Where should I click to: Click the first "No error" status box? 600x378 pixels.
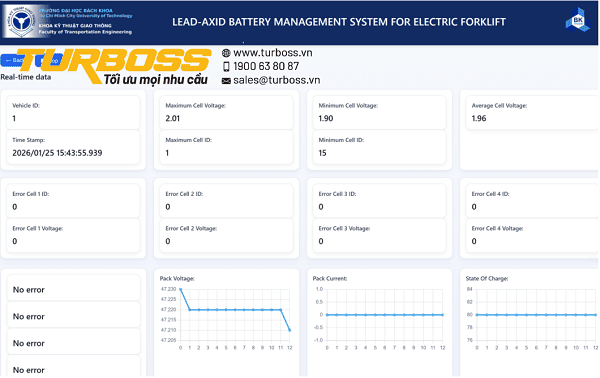[x=73, y=289]
